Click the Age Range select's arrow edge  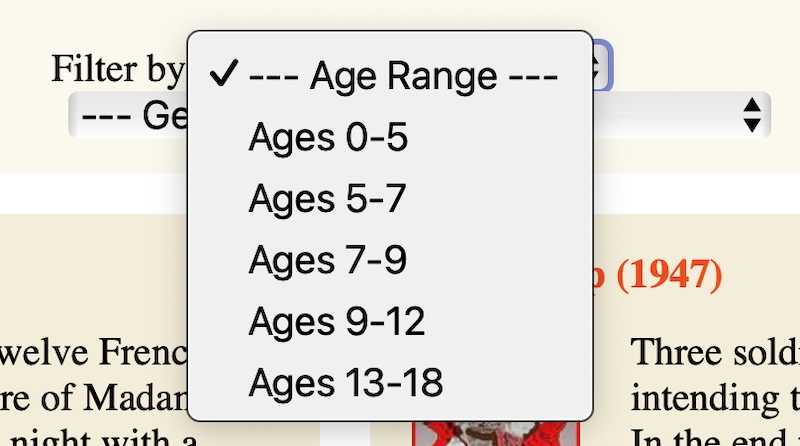(x=603, y=68)
